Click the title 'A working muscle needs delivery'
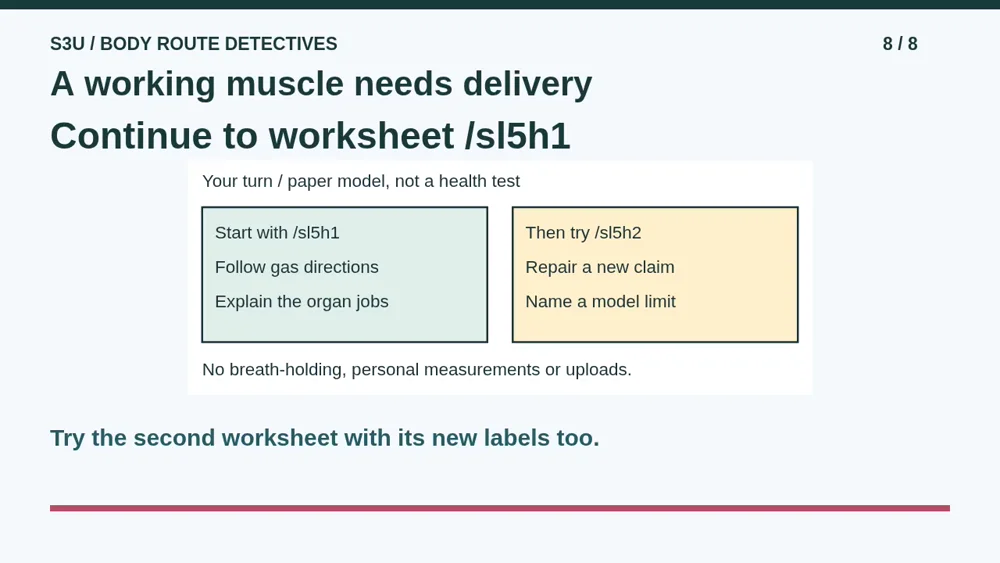This screenshot has height=563, width=1000. tap(321, 84)
